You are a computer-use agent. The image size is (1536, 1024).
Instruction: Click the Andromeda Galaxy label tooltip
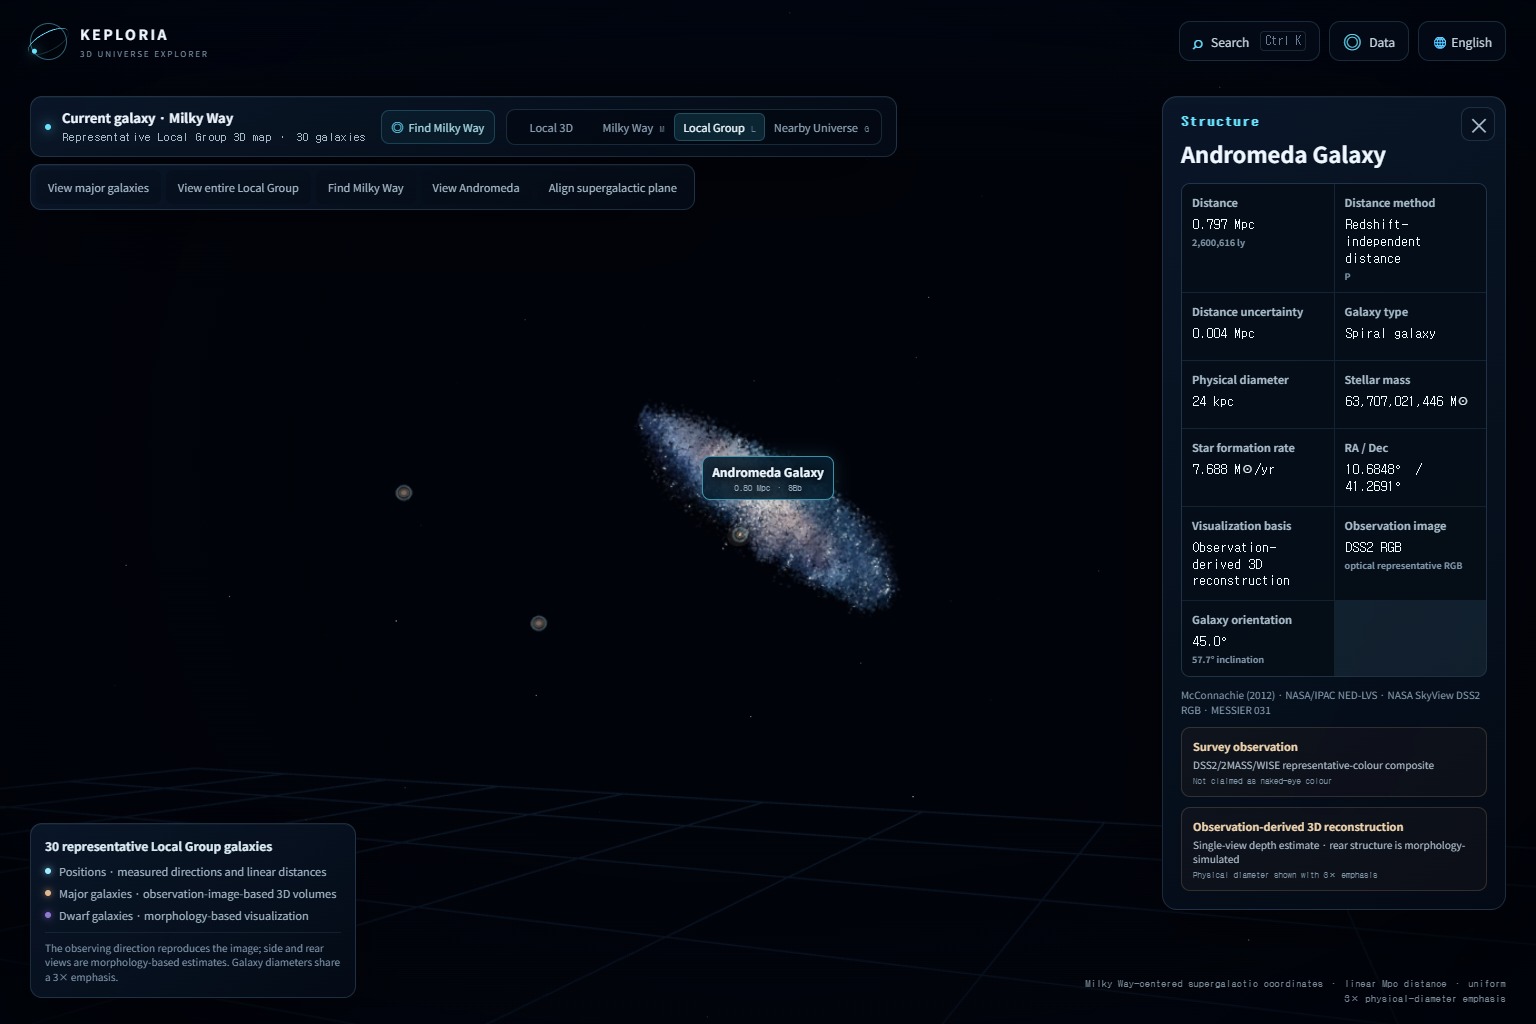768,479
